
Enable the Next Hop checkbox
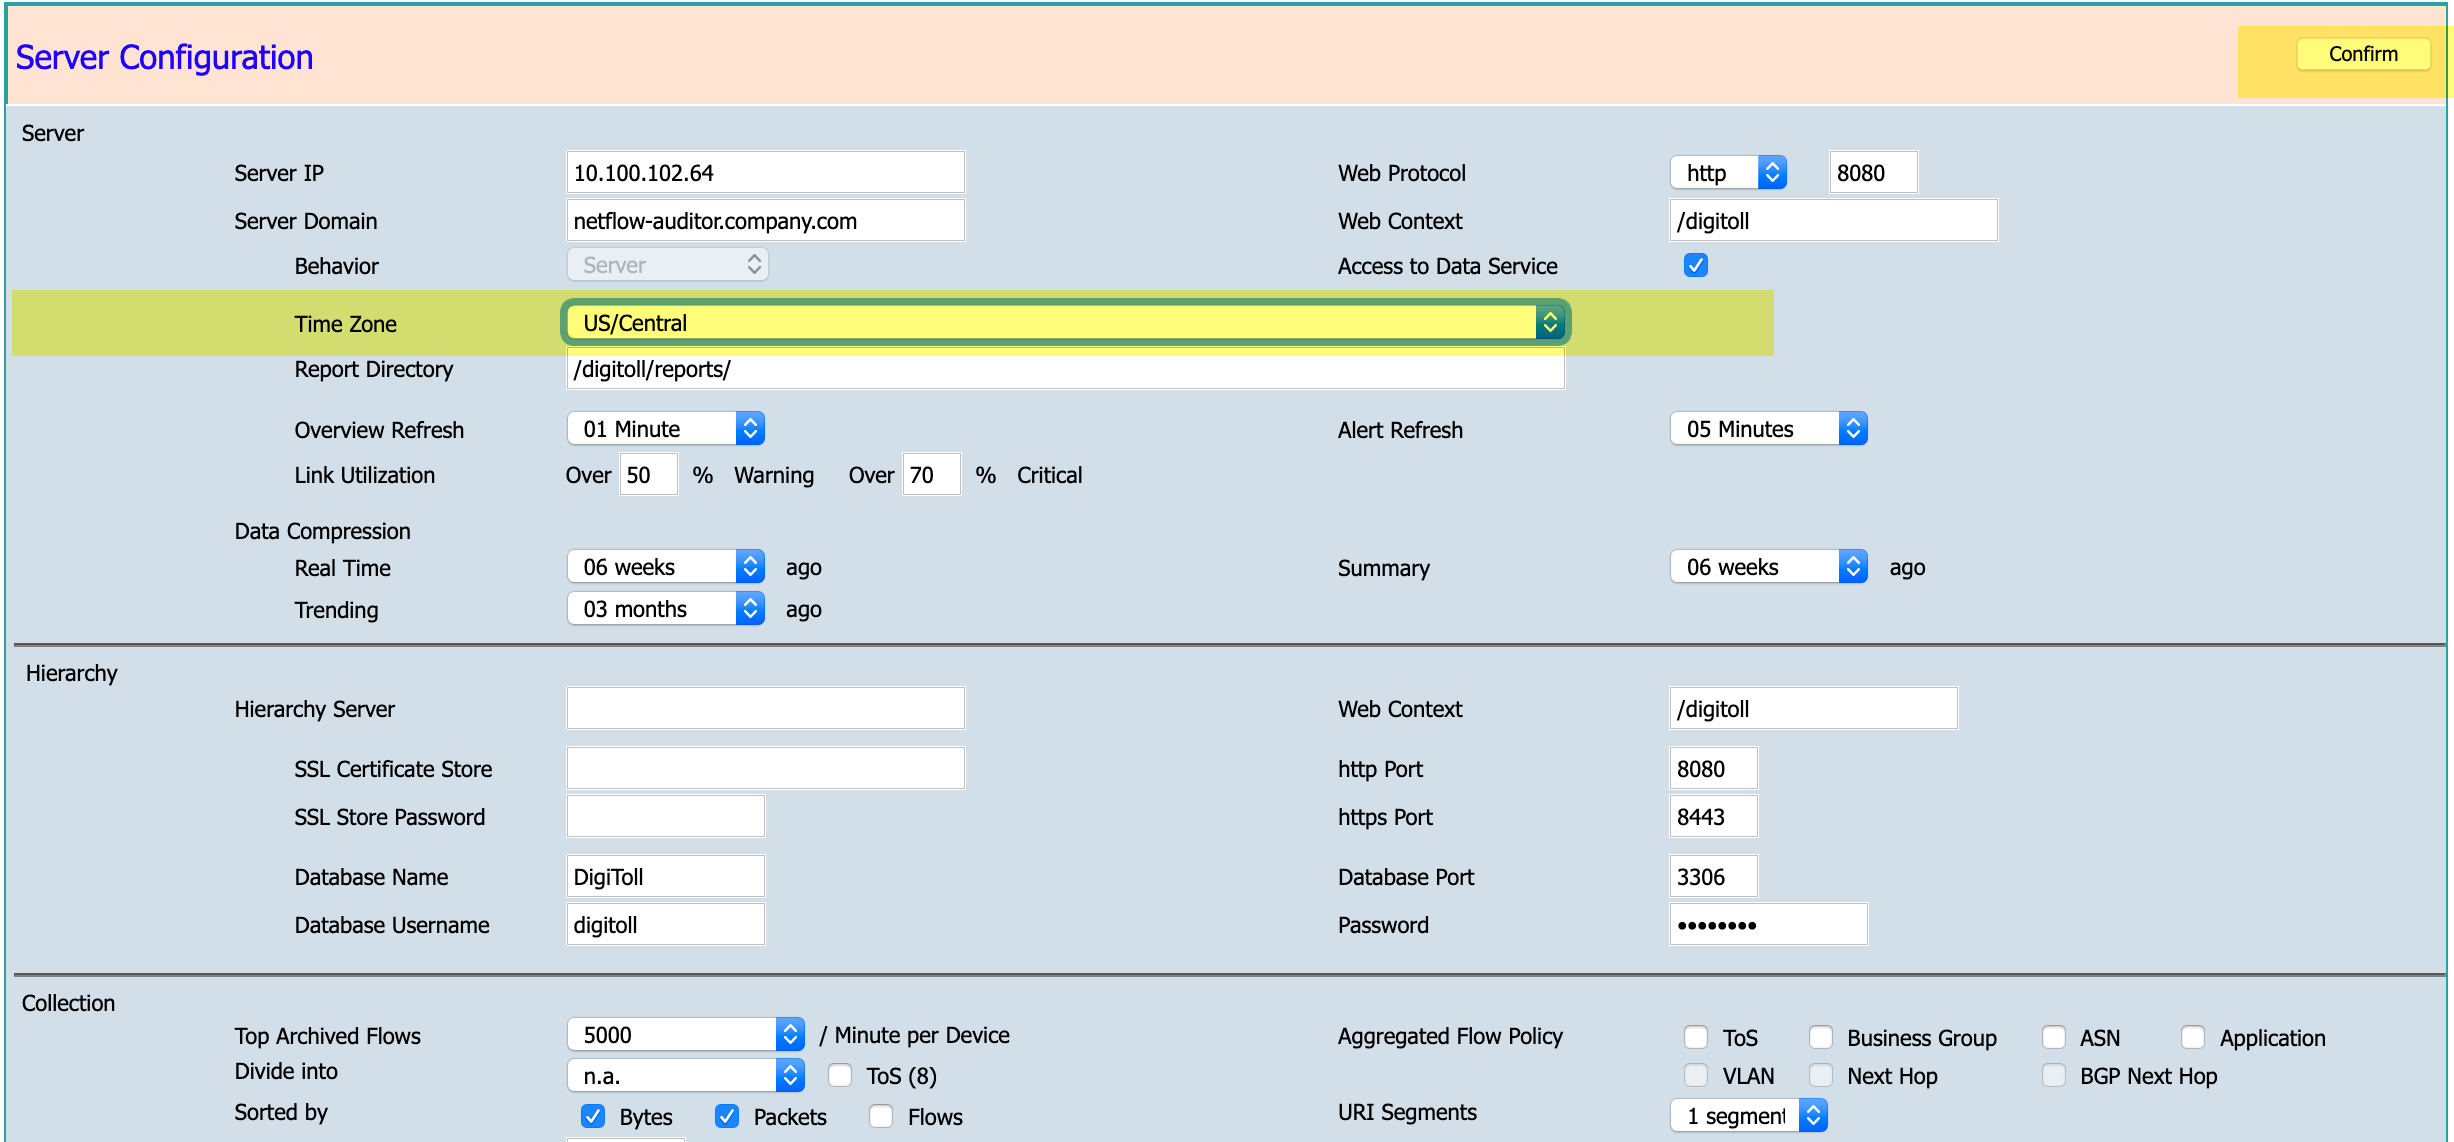tap(1821, 1075)
